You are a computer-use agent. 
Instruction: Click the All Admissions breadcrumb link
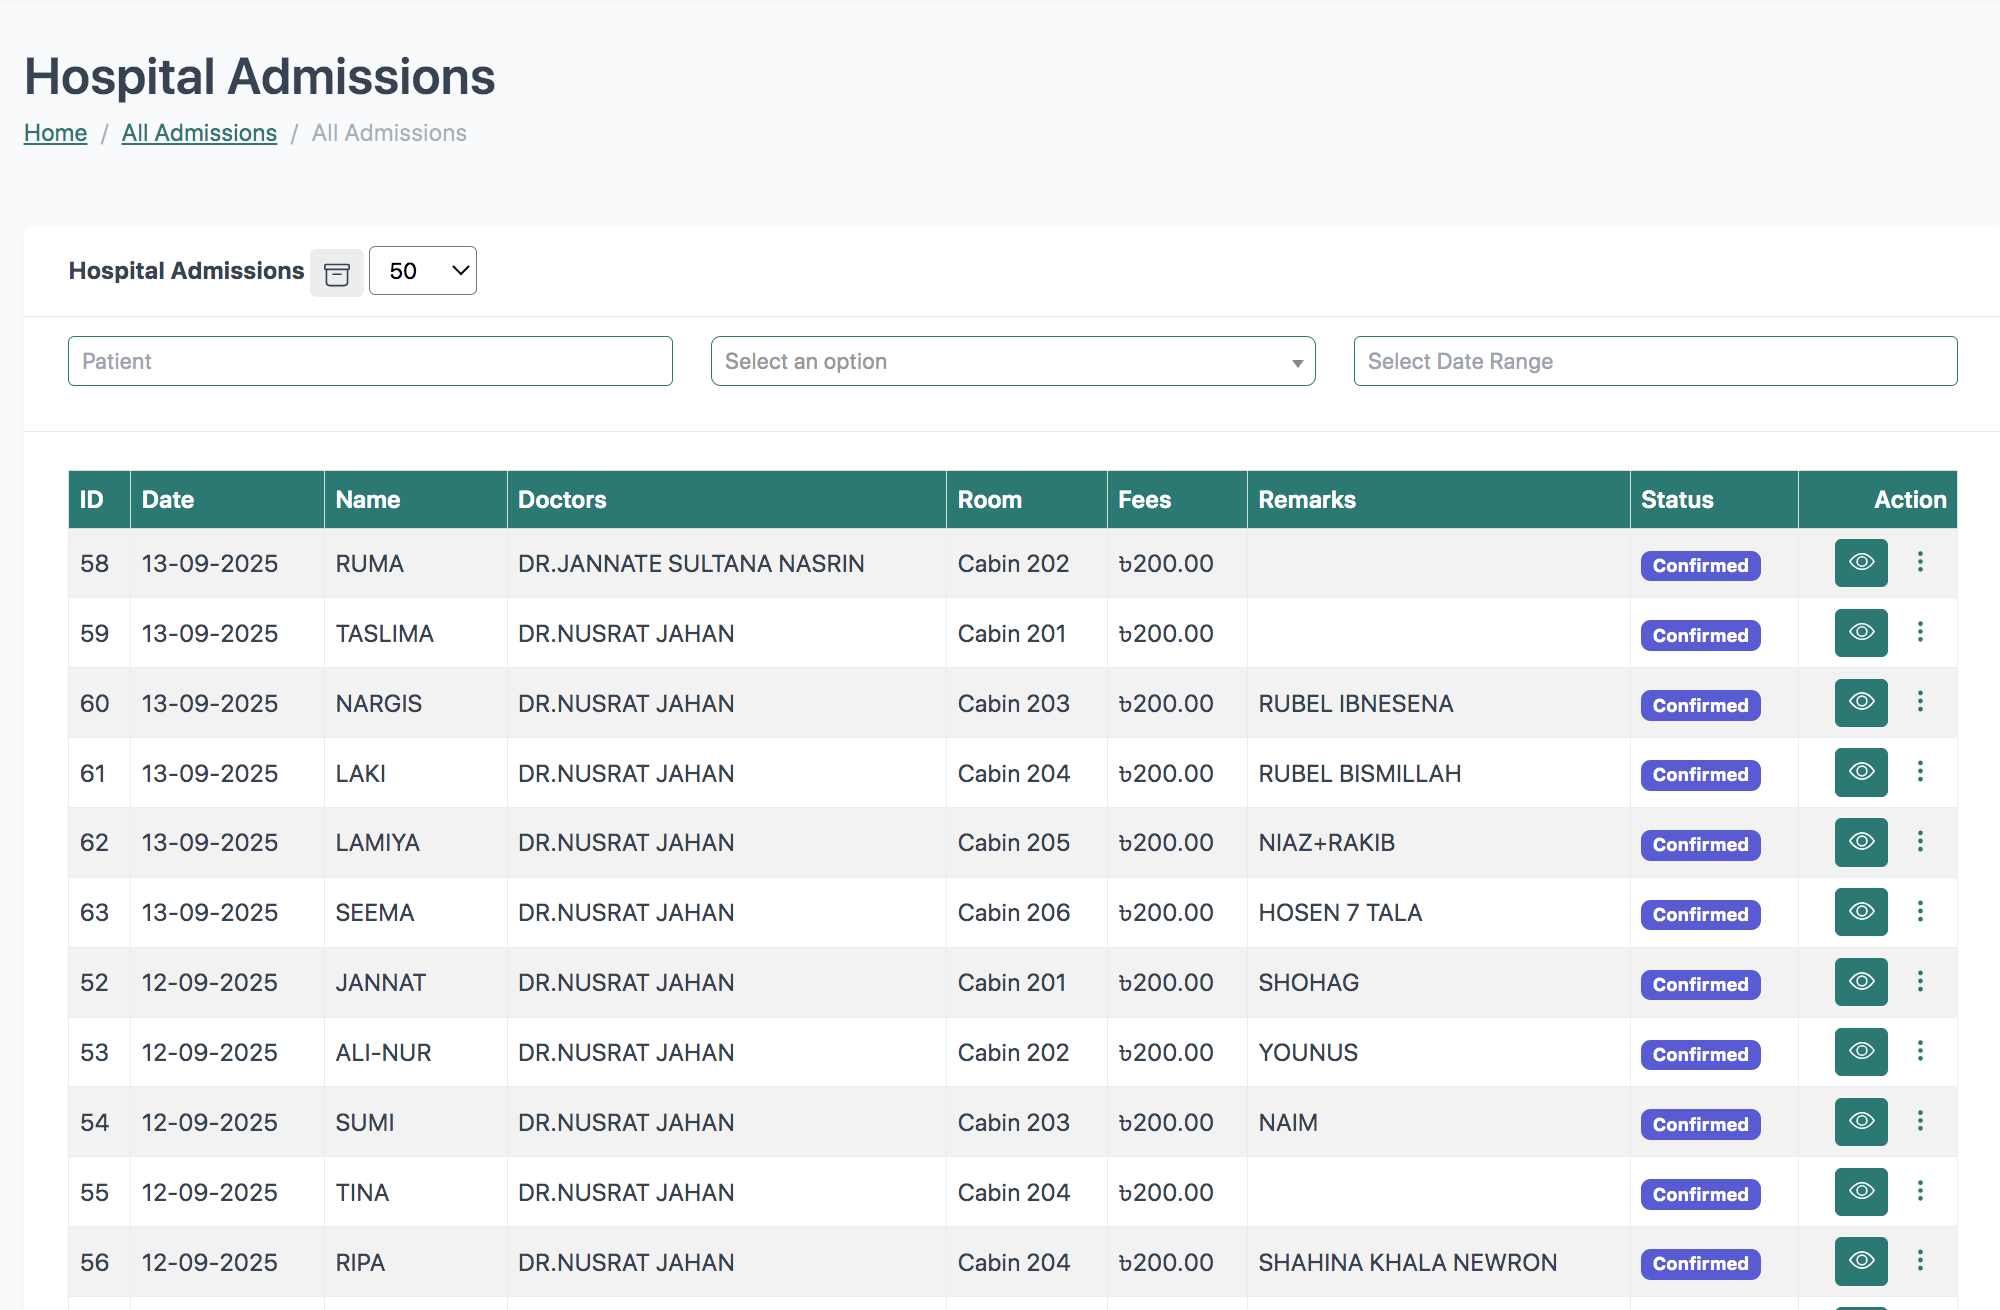199,133
